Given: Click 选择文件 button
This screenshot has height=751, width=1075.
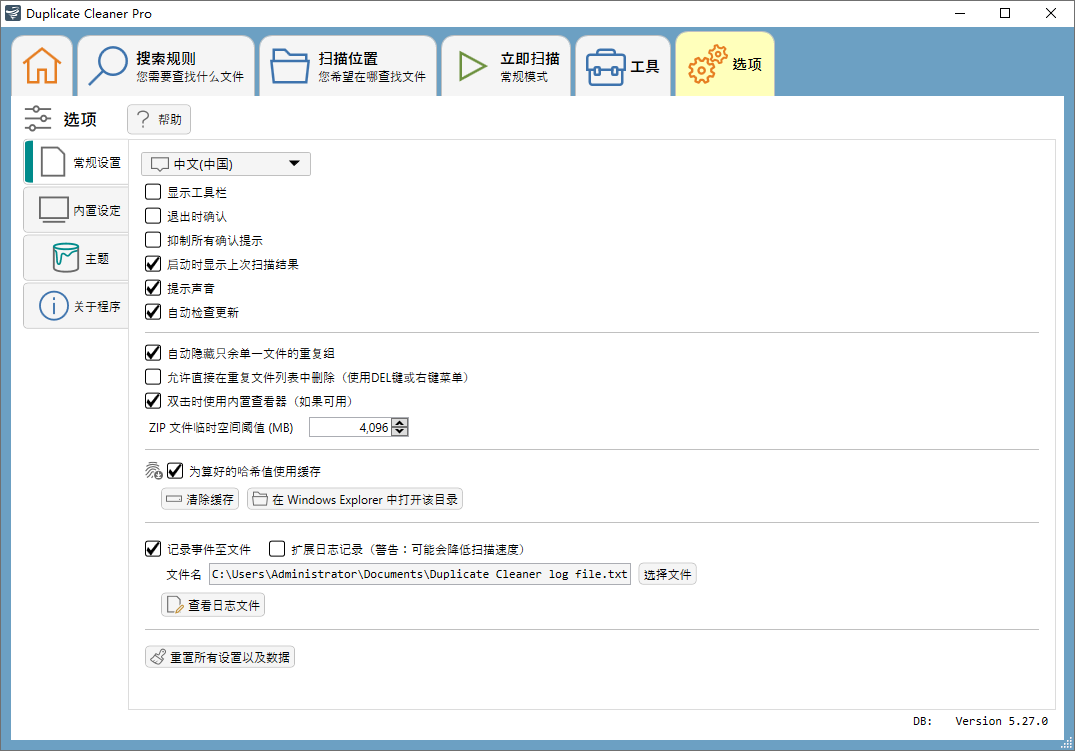Looking at the screenshot, I should tap(667, 574).
